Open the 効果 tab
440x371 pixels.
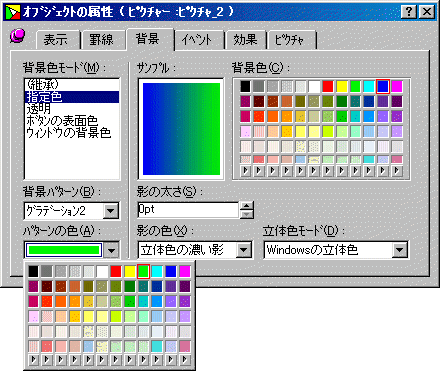point(245,40)
